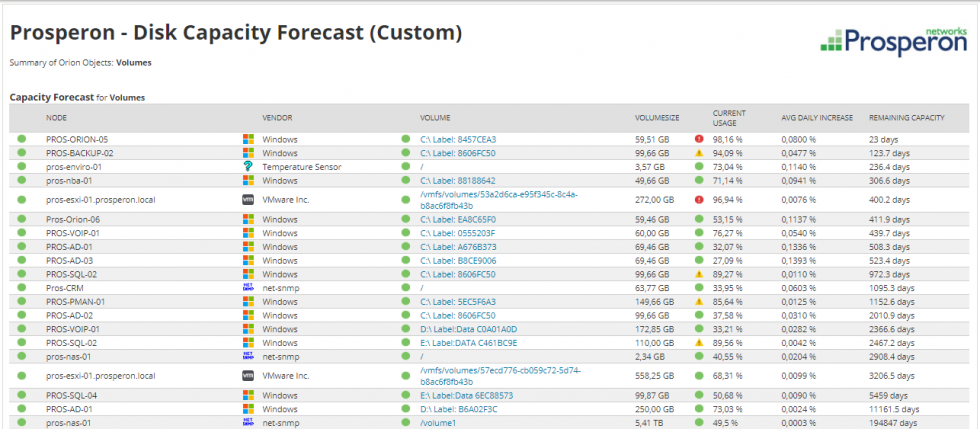This screenshot has width=980, height=429.
Task: Click the "Summary of Orion Objects: Volumes" subtitle
Action: pyautogui.click(x=81, y=63)
